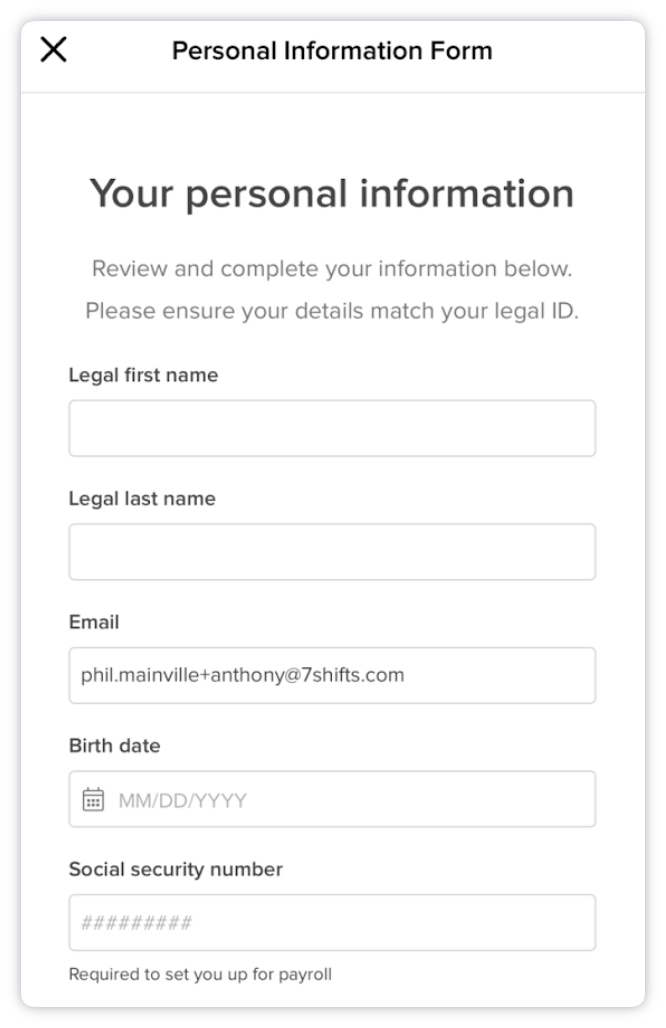666x1028 pixels.
Task: Focus the Legal last name field
Action: click(332, 551)
